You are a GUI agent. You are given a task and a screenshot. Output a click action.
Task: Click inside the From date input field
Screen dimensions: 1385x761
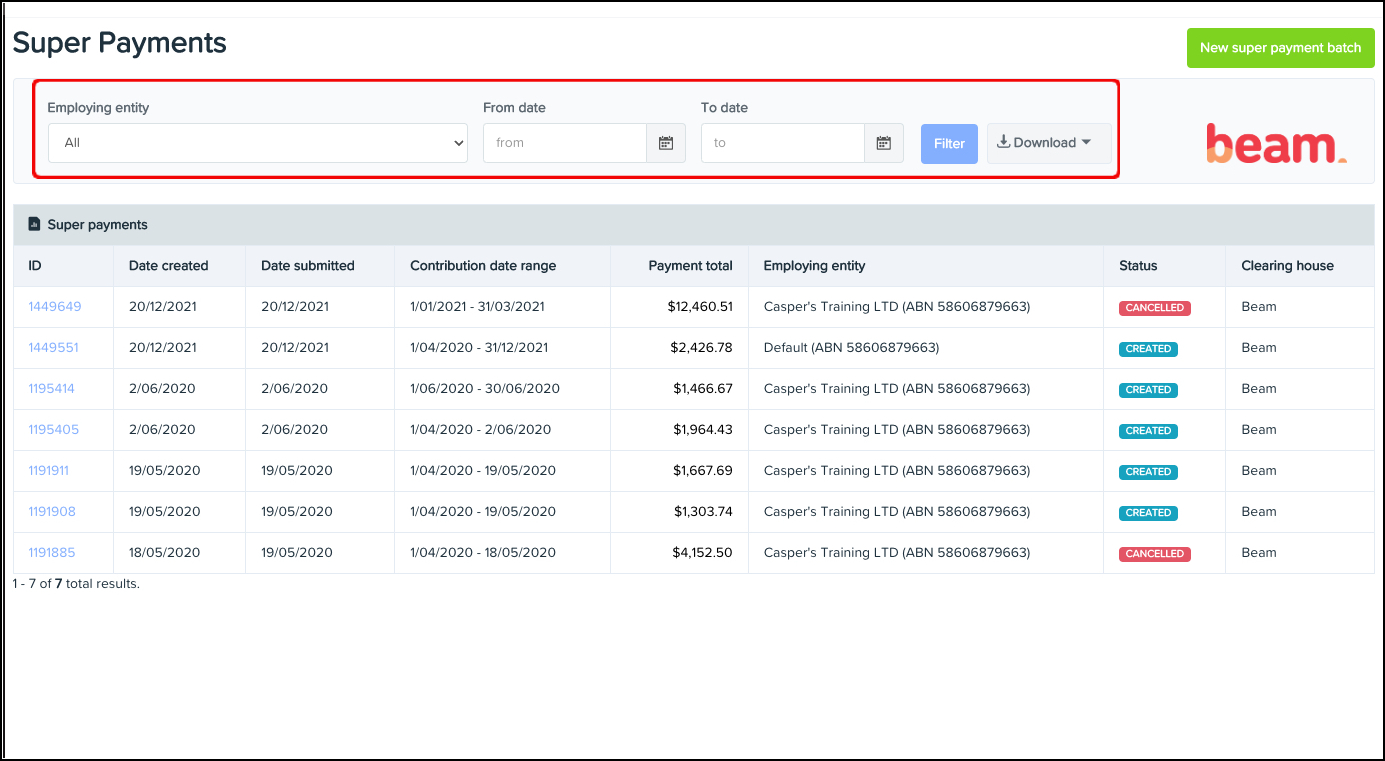click(x=565, y=143)
